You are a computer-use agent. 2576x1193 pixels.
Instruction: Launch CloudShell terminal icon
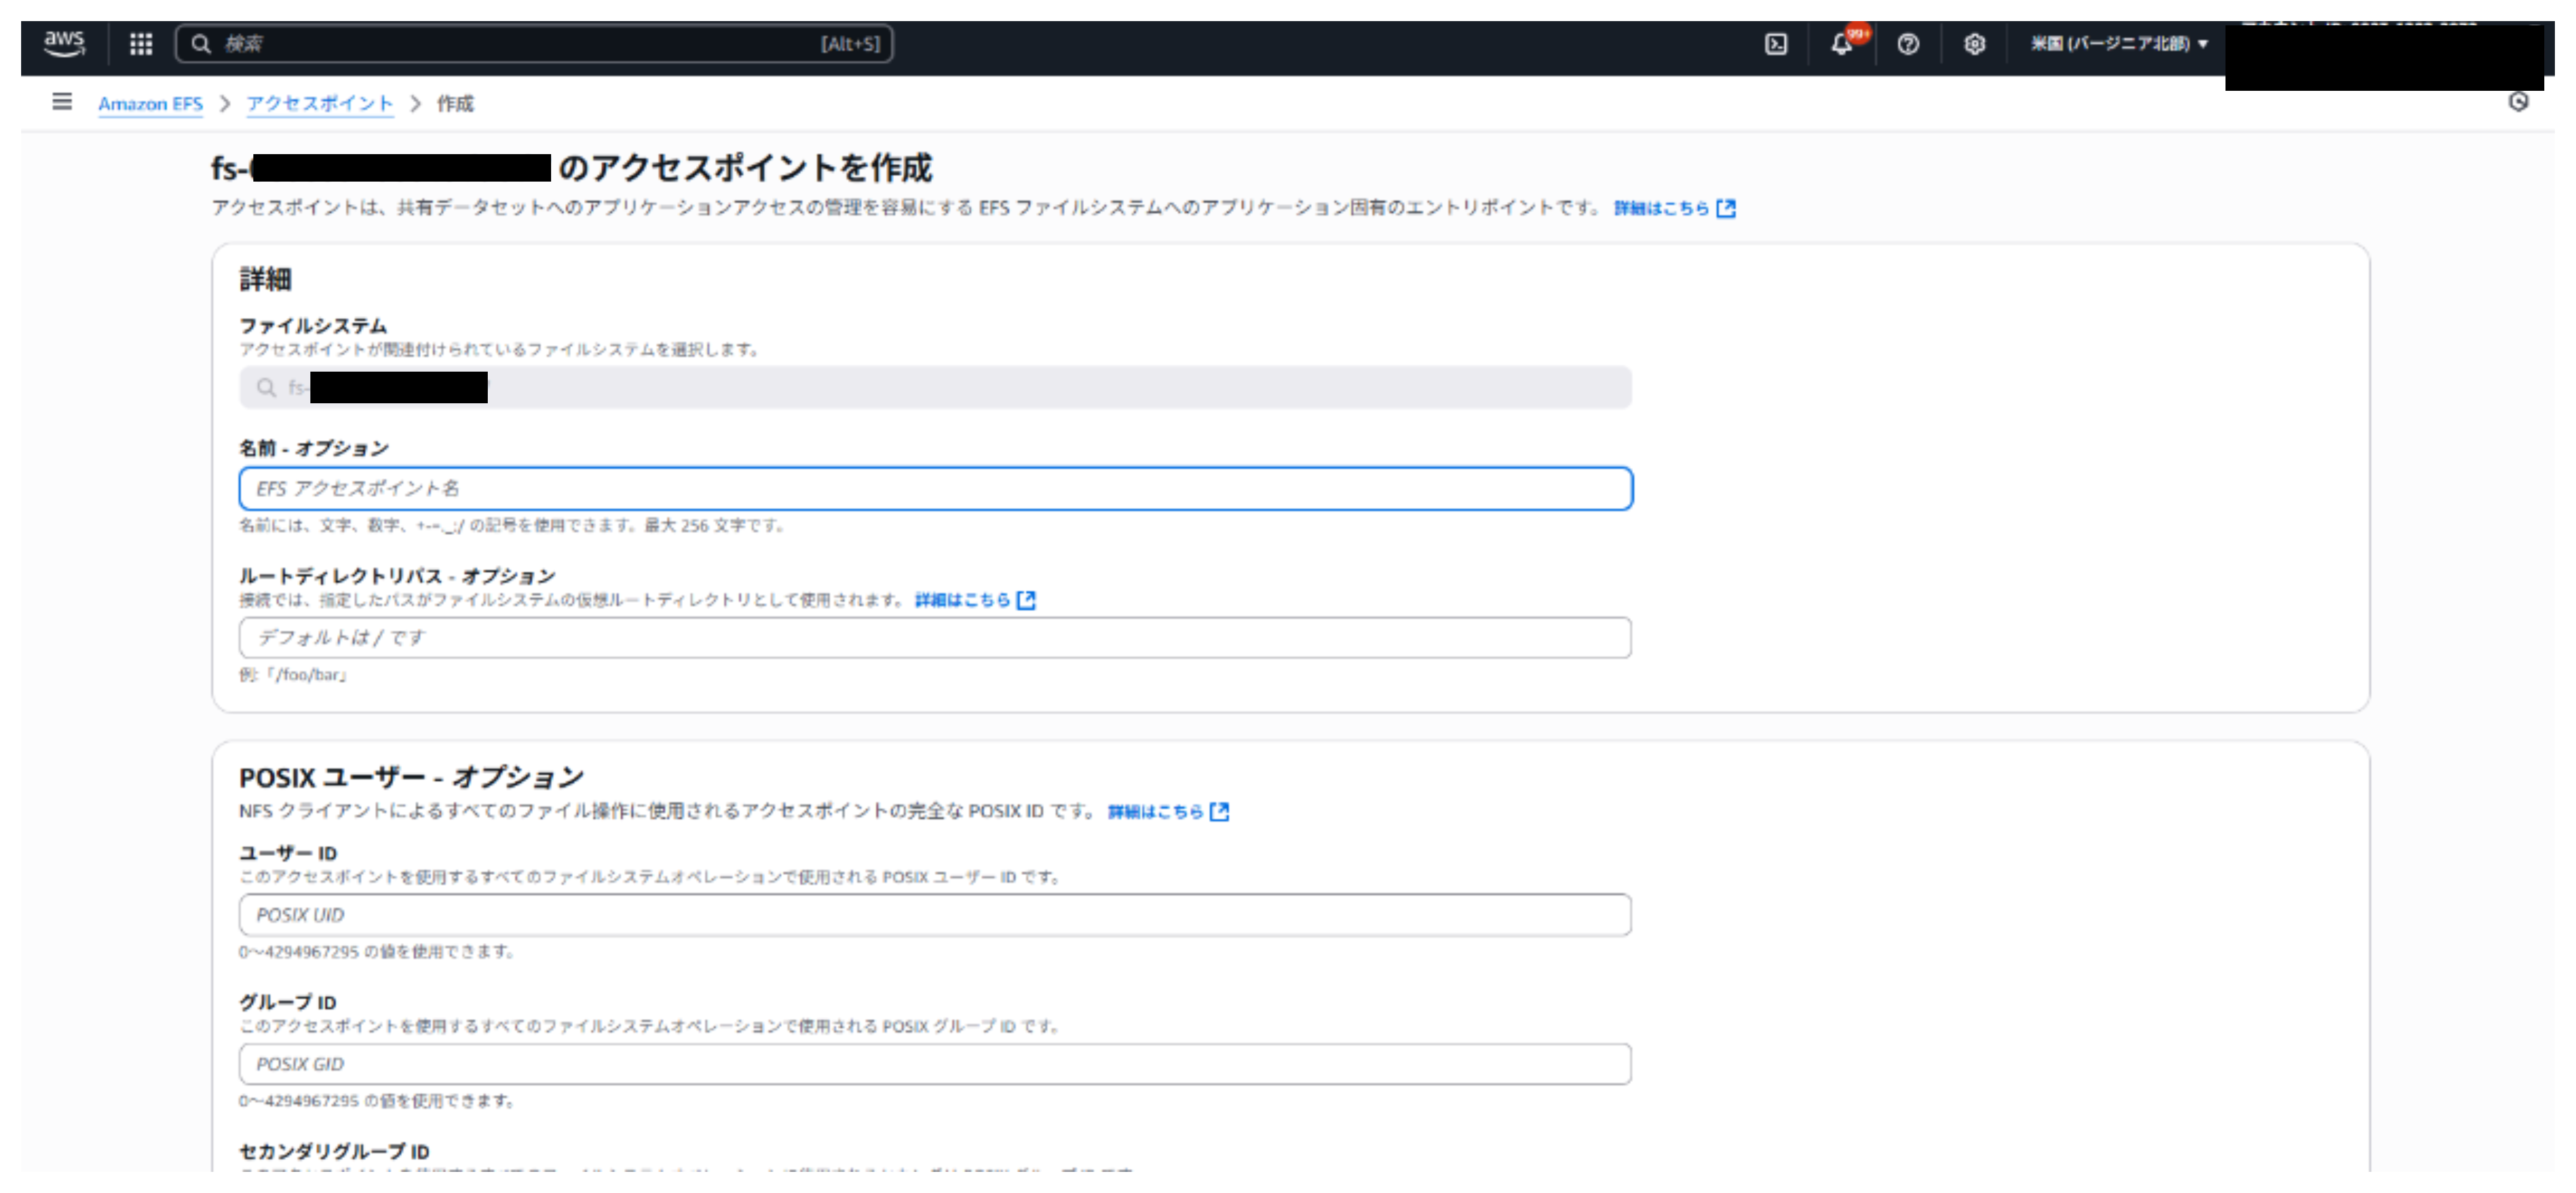coord(1776,44)
